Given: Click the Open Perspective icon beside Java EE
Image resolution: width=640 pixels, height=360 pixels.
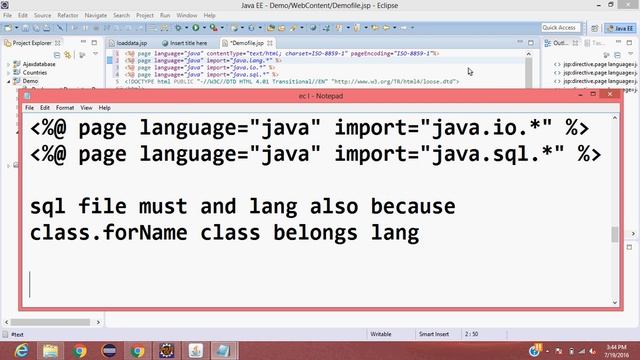Looking at the screenshot, I should point(595,28).
